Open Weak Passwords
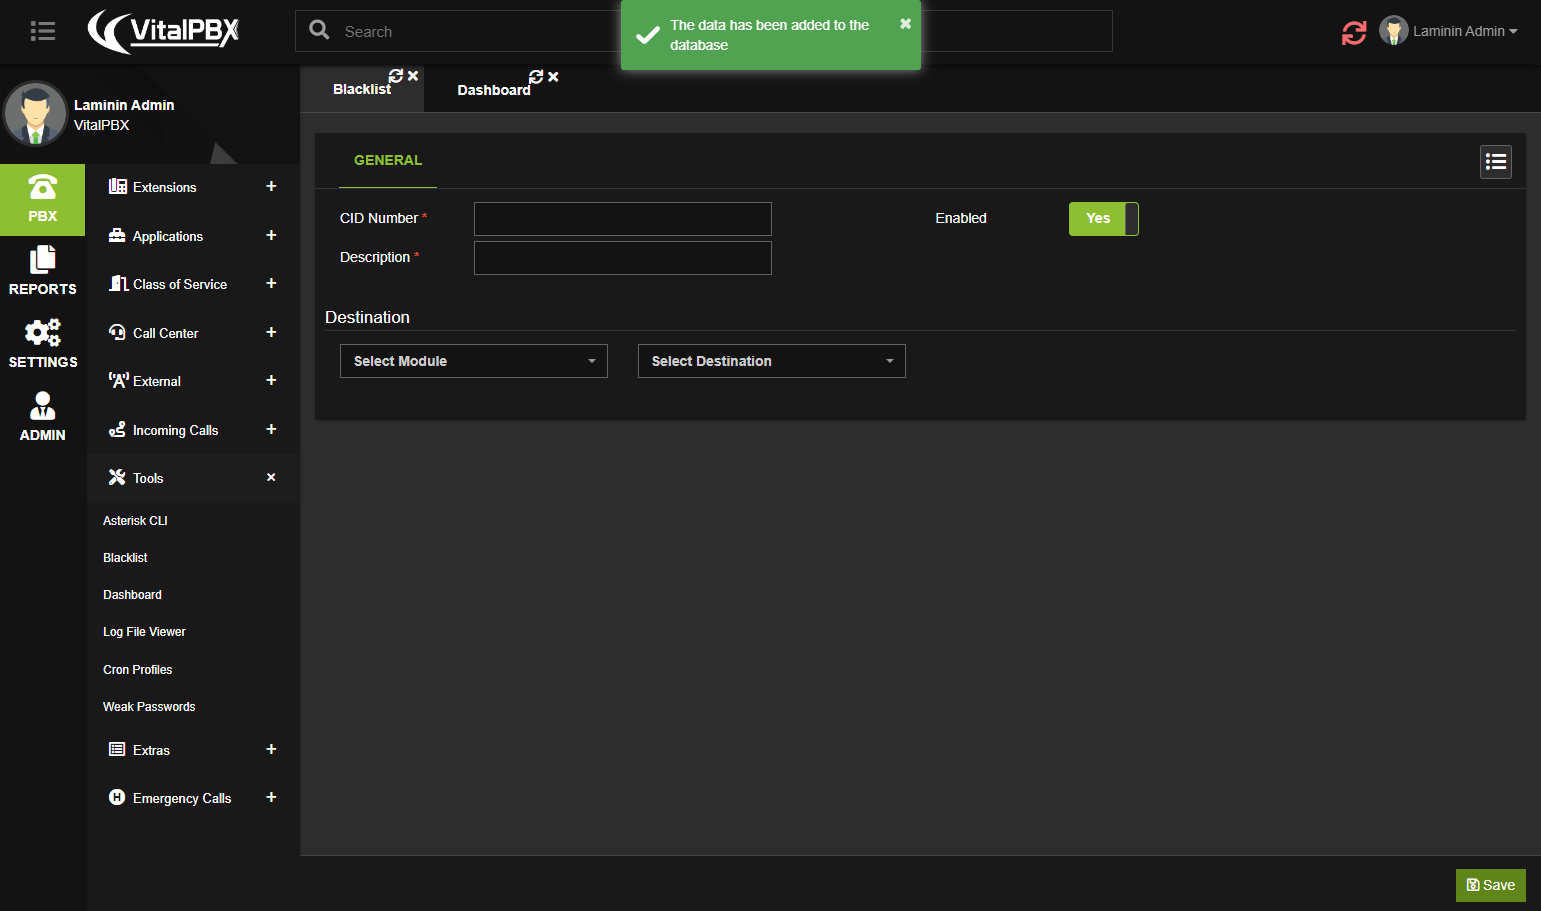The height and width of the screenshot is (911, 1541). [x=149, y=707]
